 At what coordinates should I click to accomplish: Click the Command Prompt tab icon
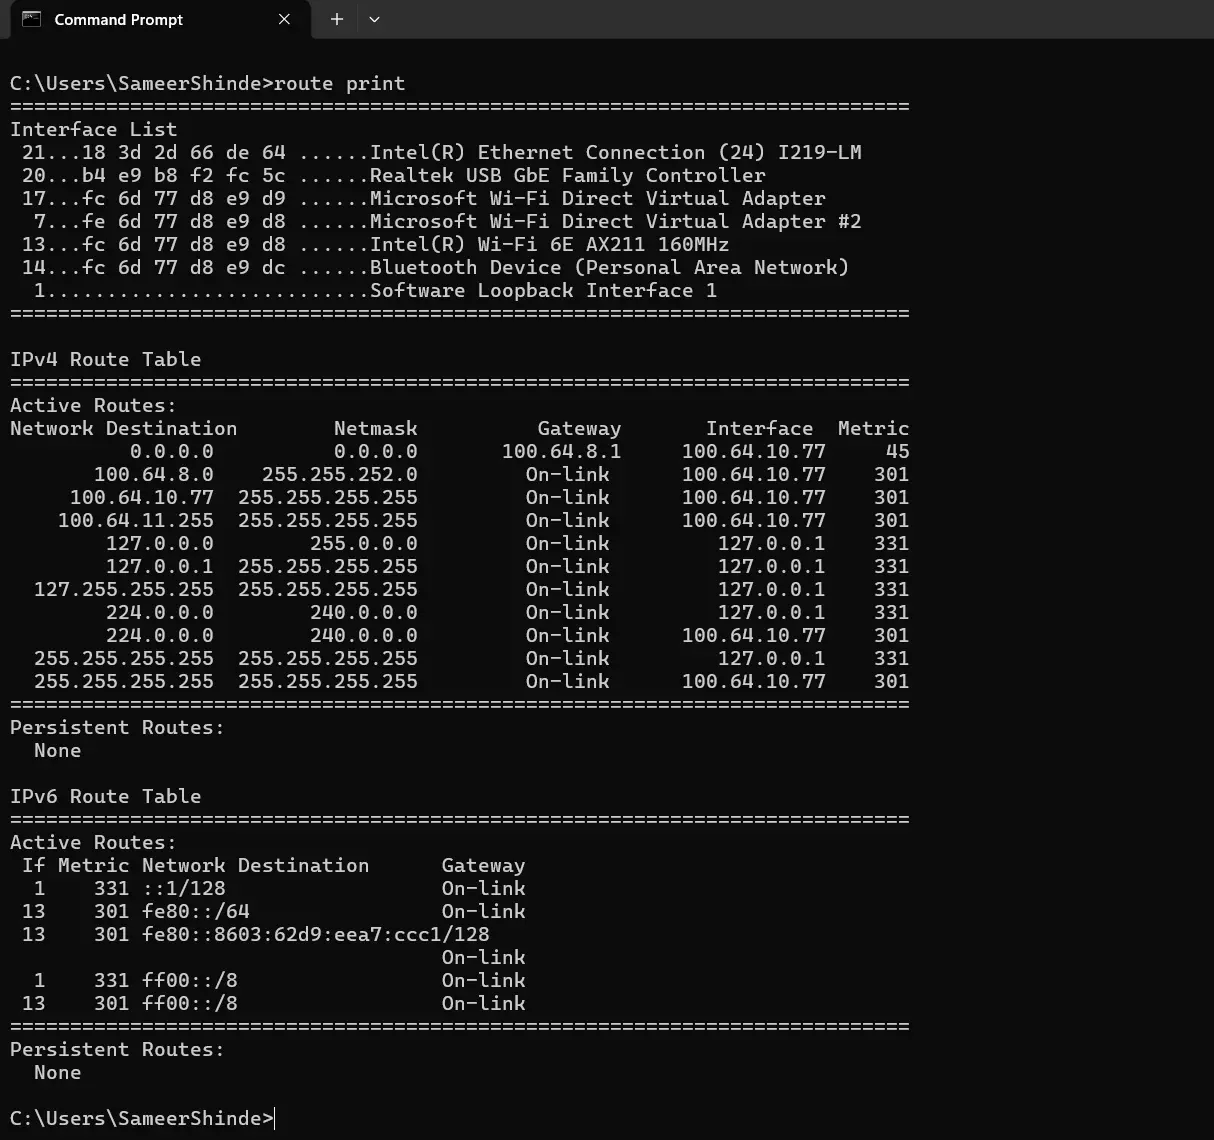[x=31, y=19]
